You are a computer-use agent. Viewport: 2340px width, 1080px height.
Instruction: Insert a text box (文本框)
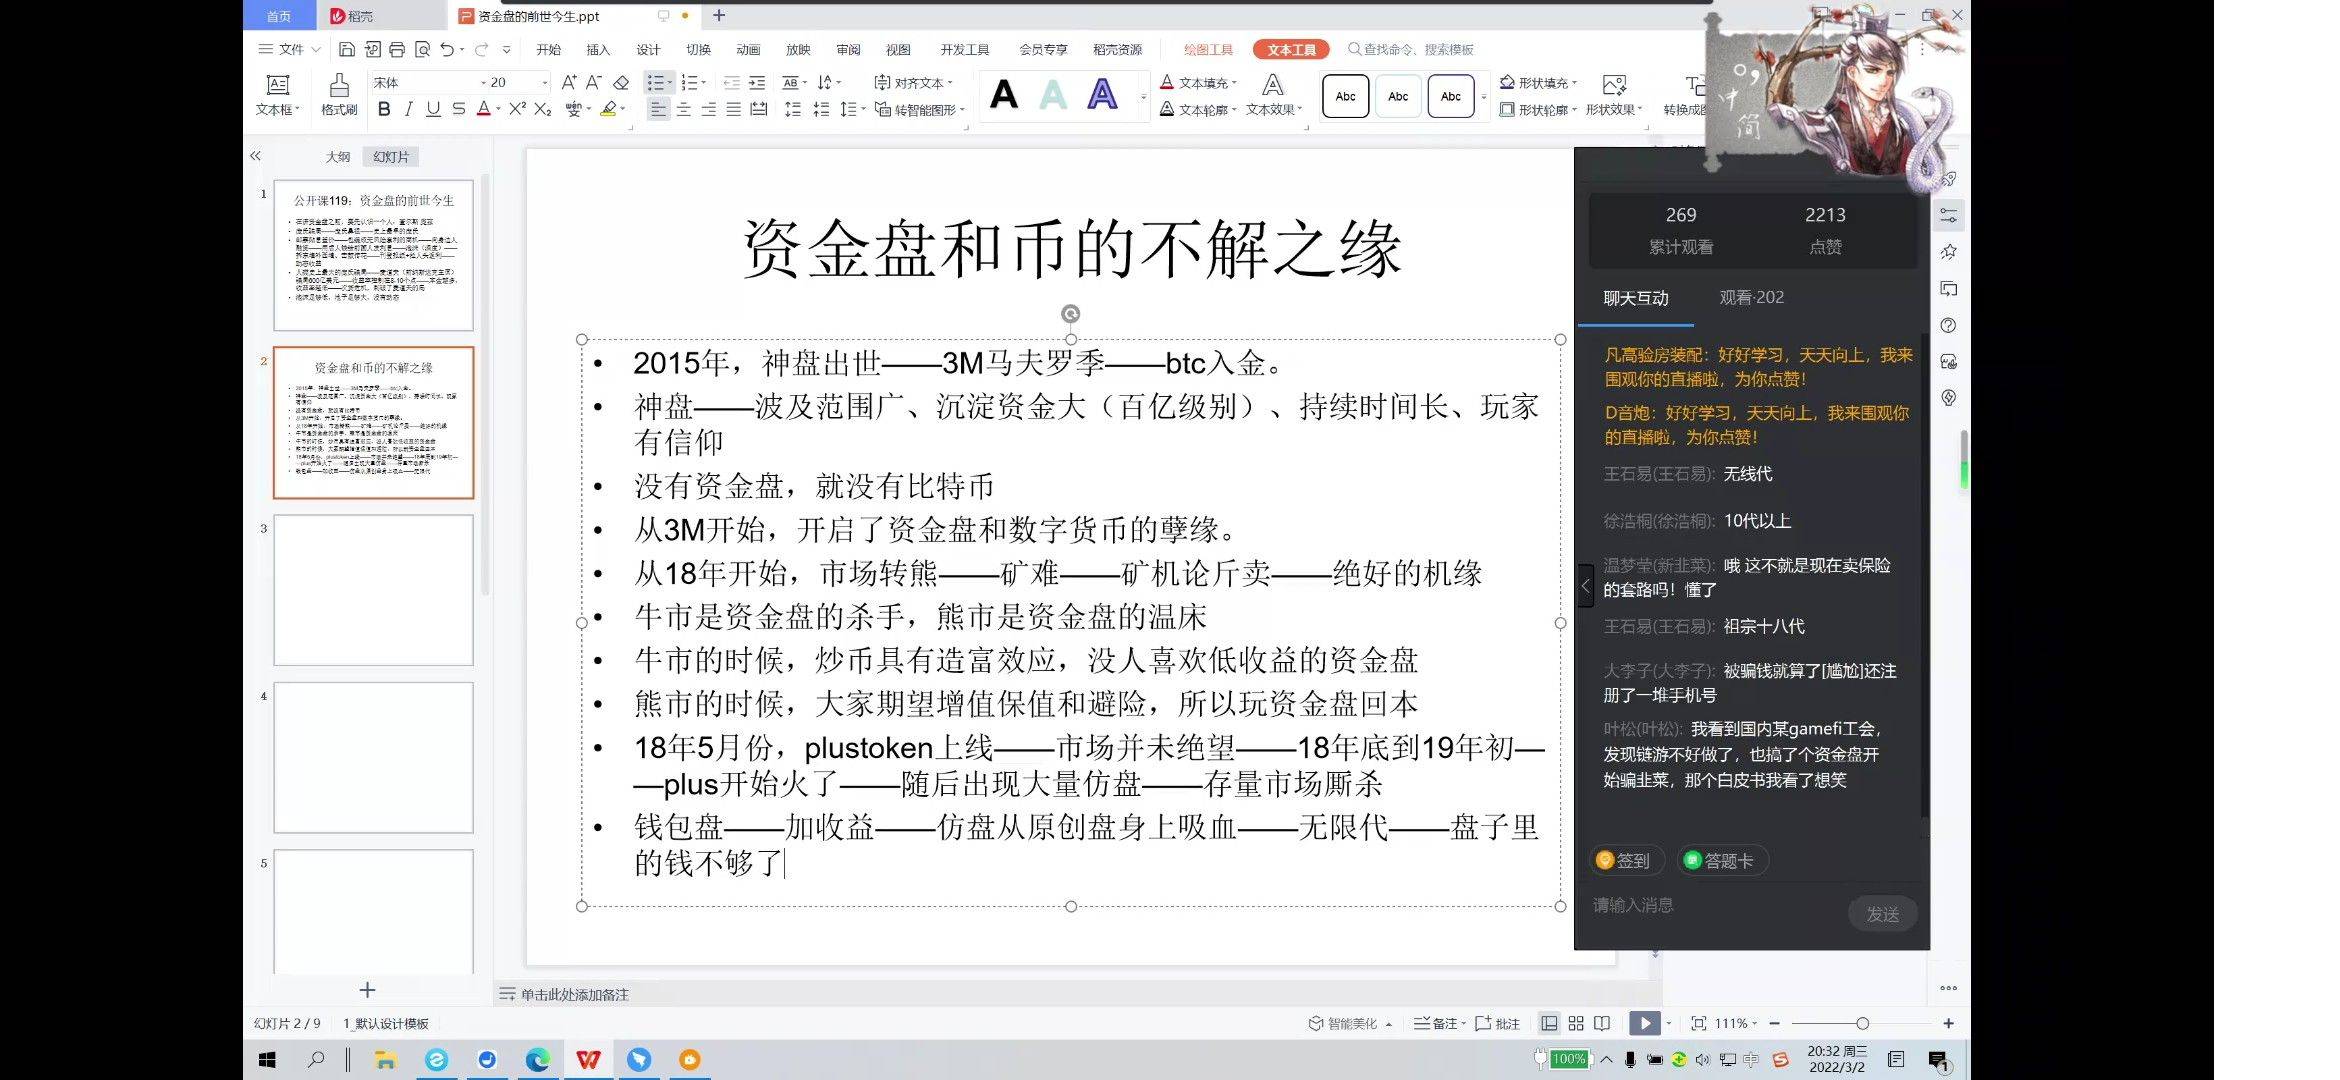tap(278, 95)
